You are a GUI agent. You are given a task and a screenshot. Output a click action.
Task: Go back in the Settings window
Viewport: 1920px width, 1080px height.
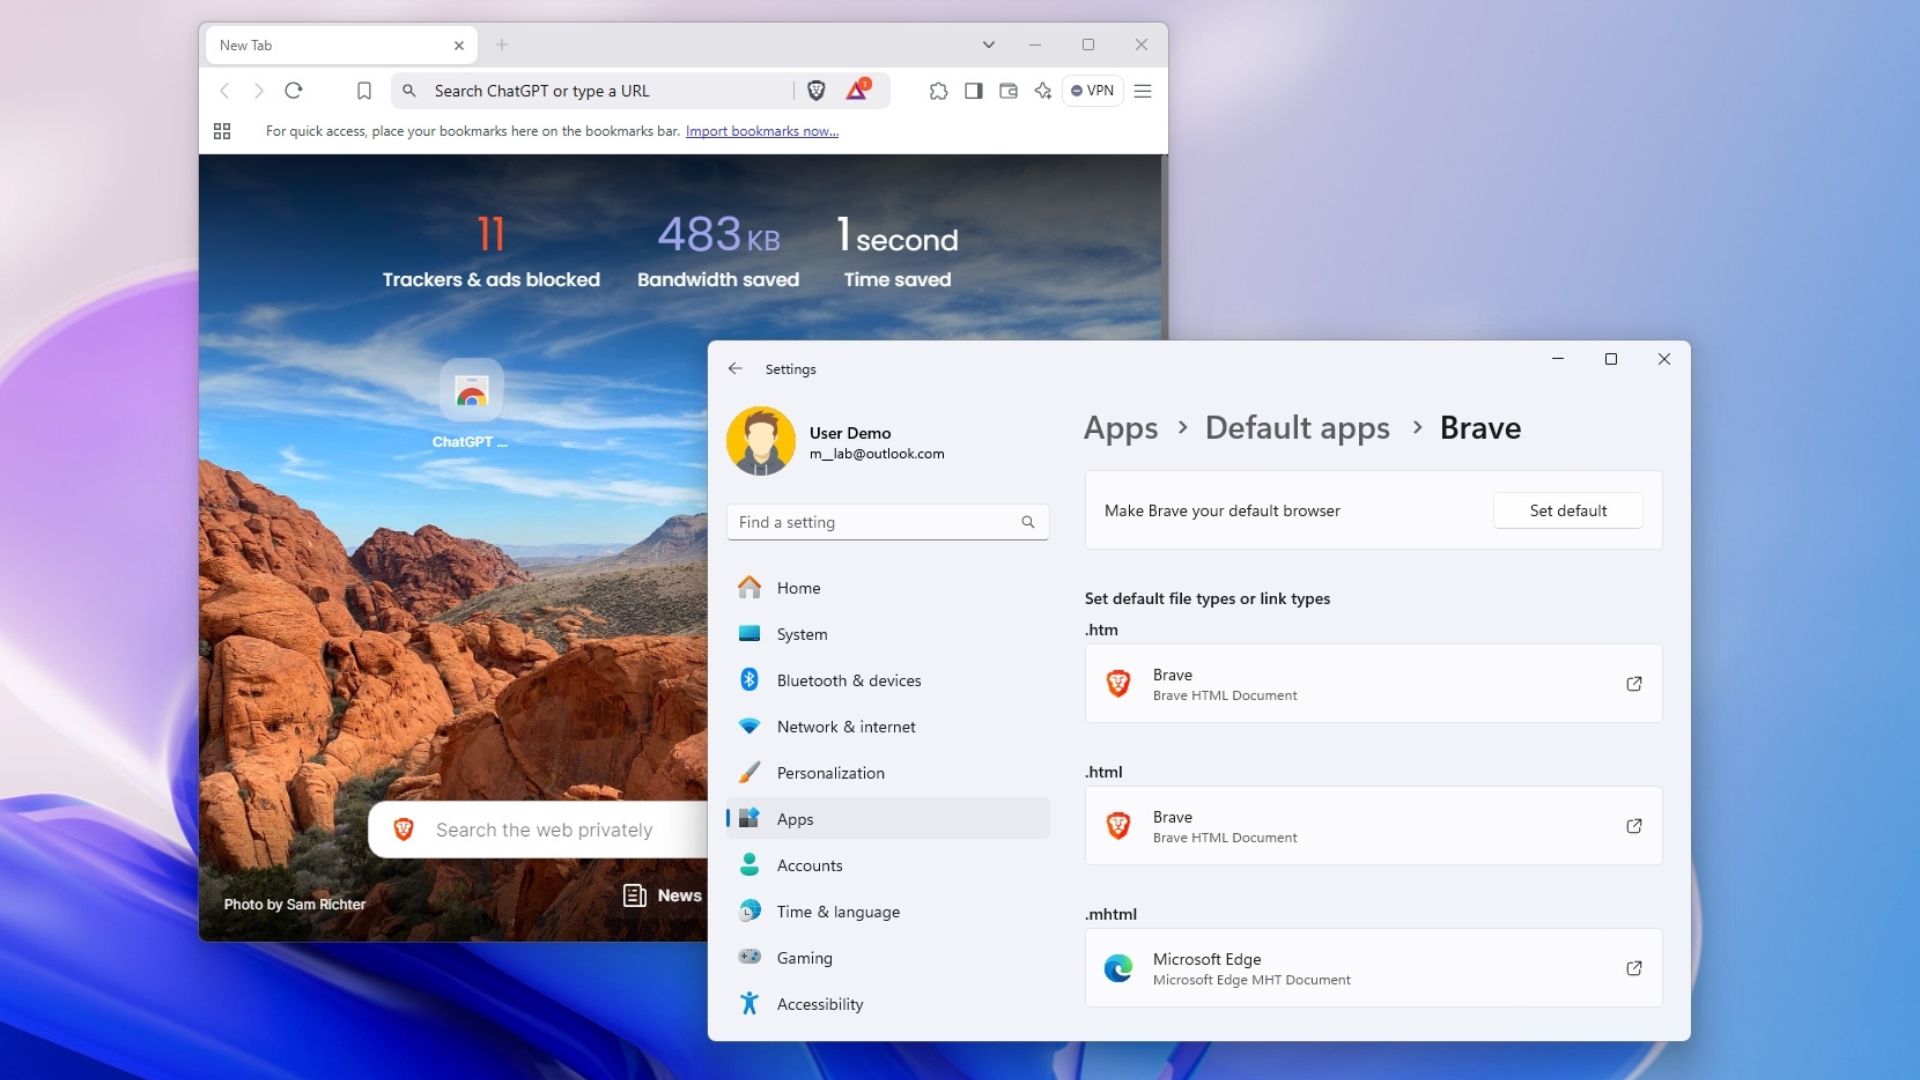(735, 369)
